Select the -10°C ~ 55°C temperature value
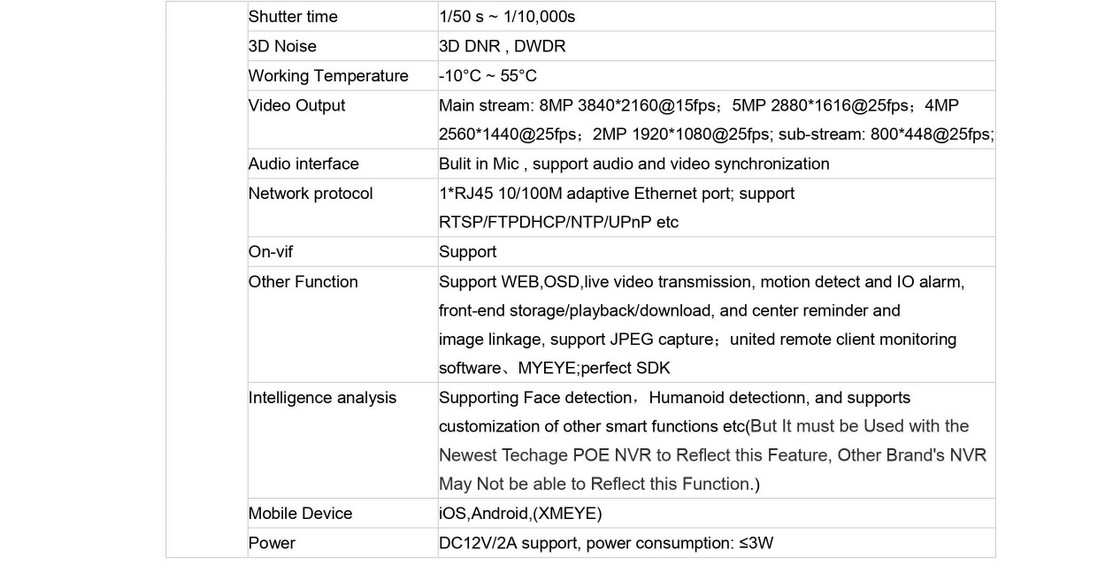 pyautogui.click(x=488, y=76)
